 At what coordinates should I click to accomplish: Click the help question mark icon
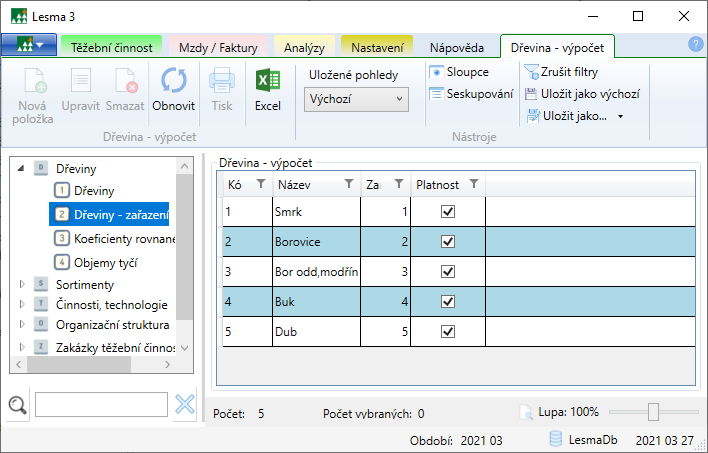click(x=696, y=44)
